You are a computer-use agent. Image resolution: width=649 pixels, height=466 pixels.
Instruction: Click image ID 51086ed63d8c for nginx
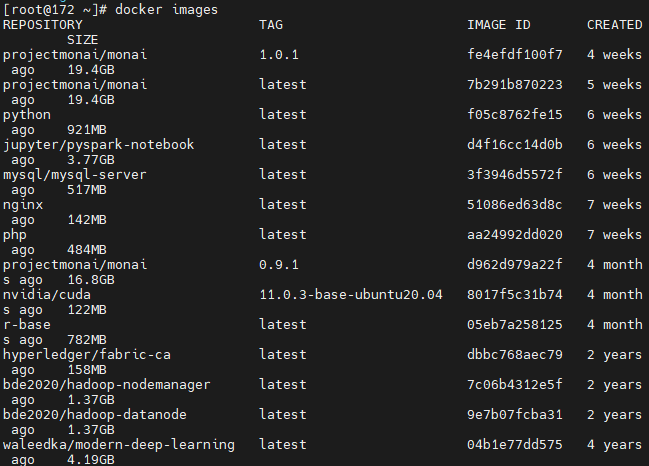(x=515, y=204)
